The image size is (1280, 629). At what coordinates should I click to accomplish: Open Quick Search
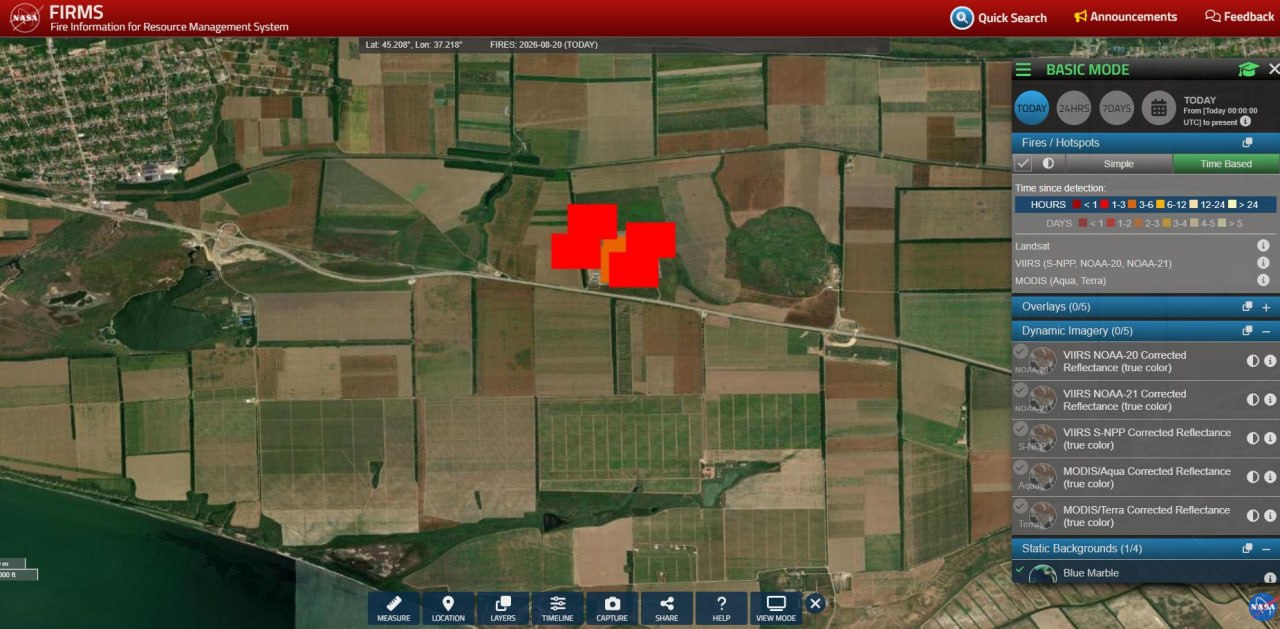click(999, 17)
